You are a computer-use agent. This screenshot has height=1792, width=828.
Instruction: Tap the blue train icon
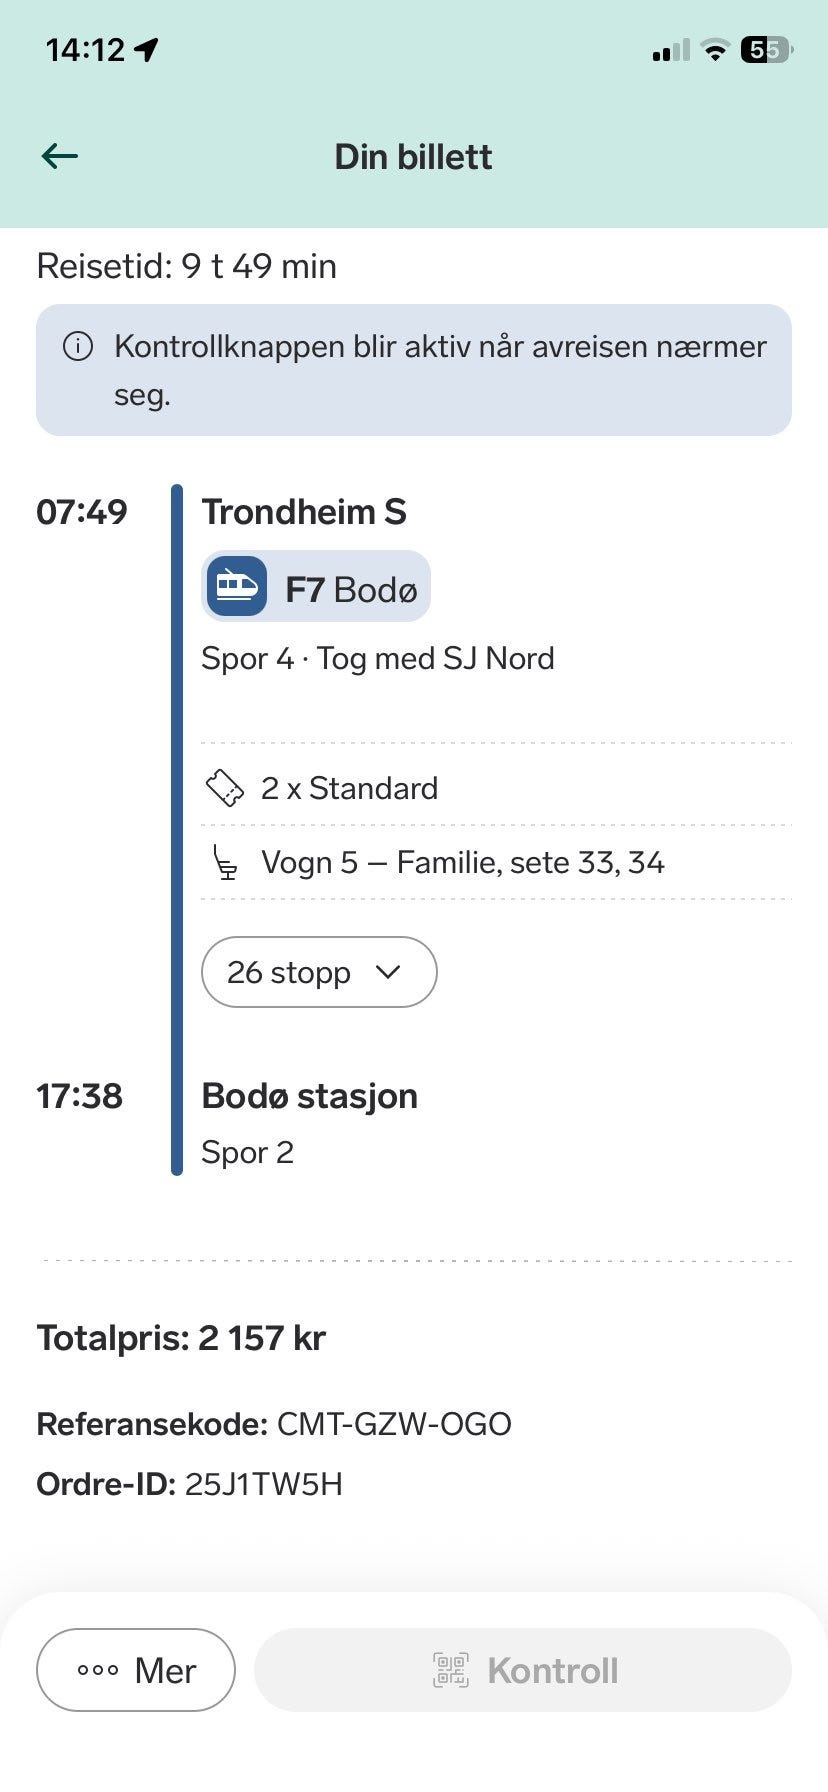(237, 586)
